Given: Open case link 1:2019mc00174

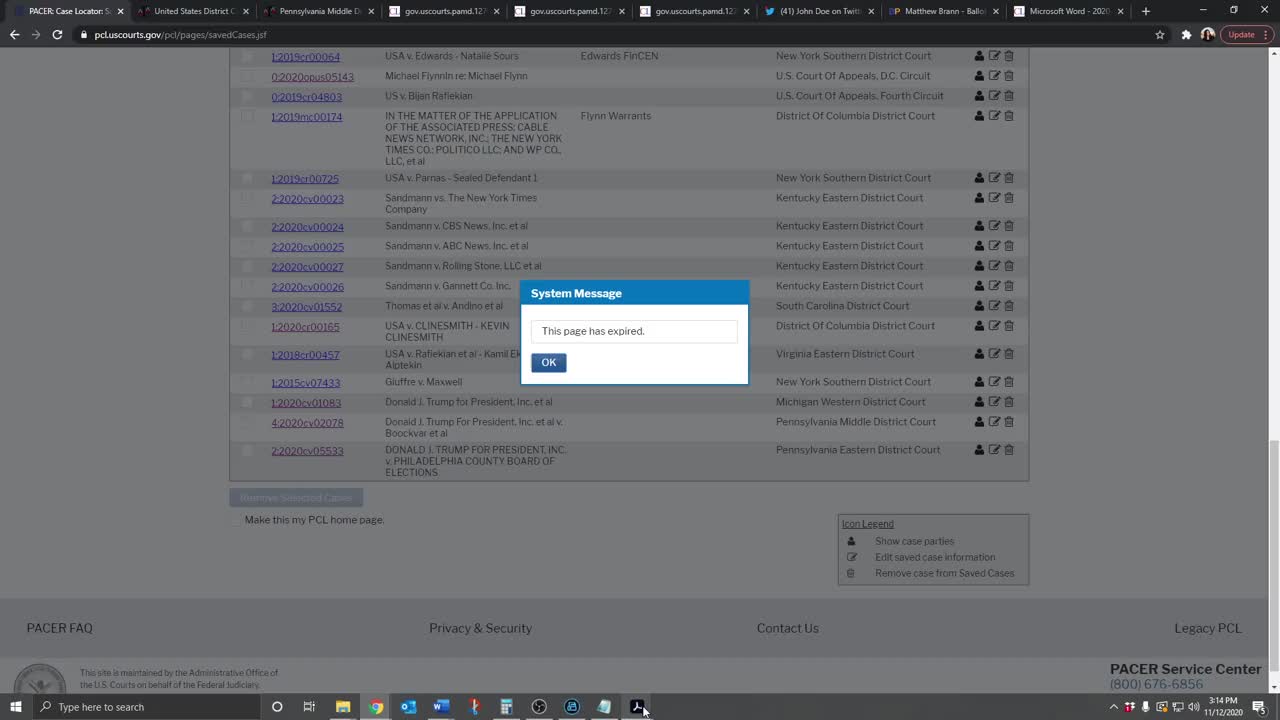Looking at the screenshot, I should click(x=306, y=117).
